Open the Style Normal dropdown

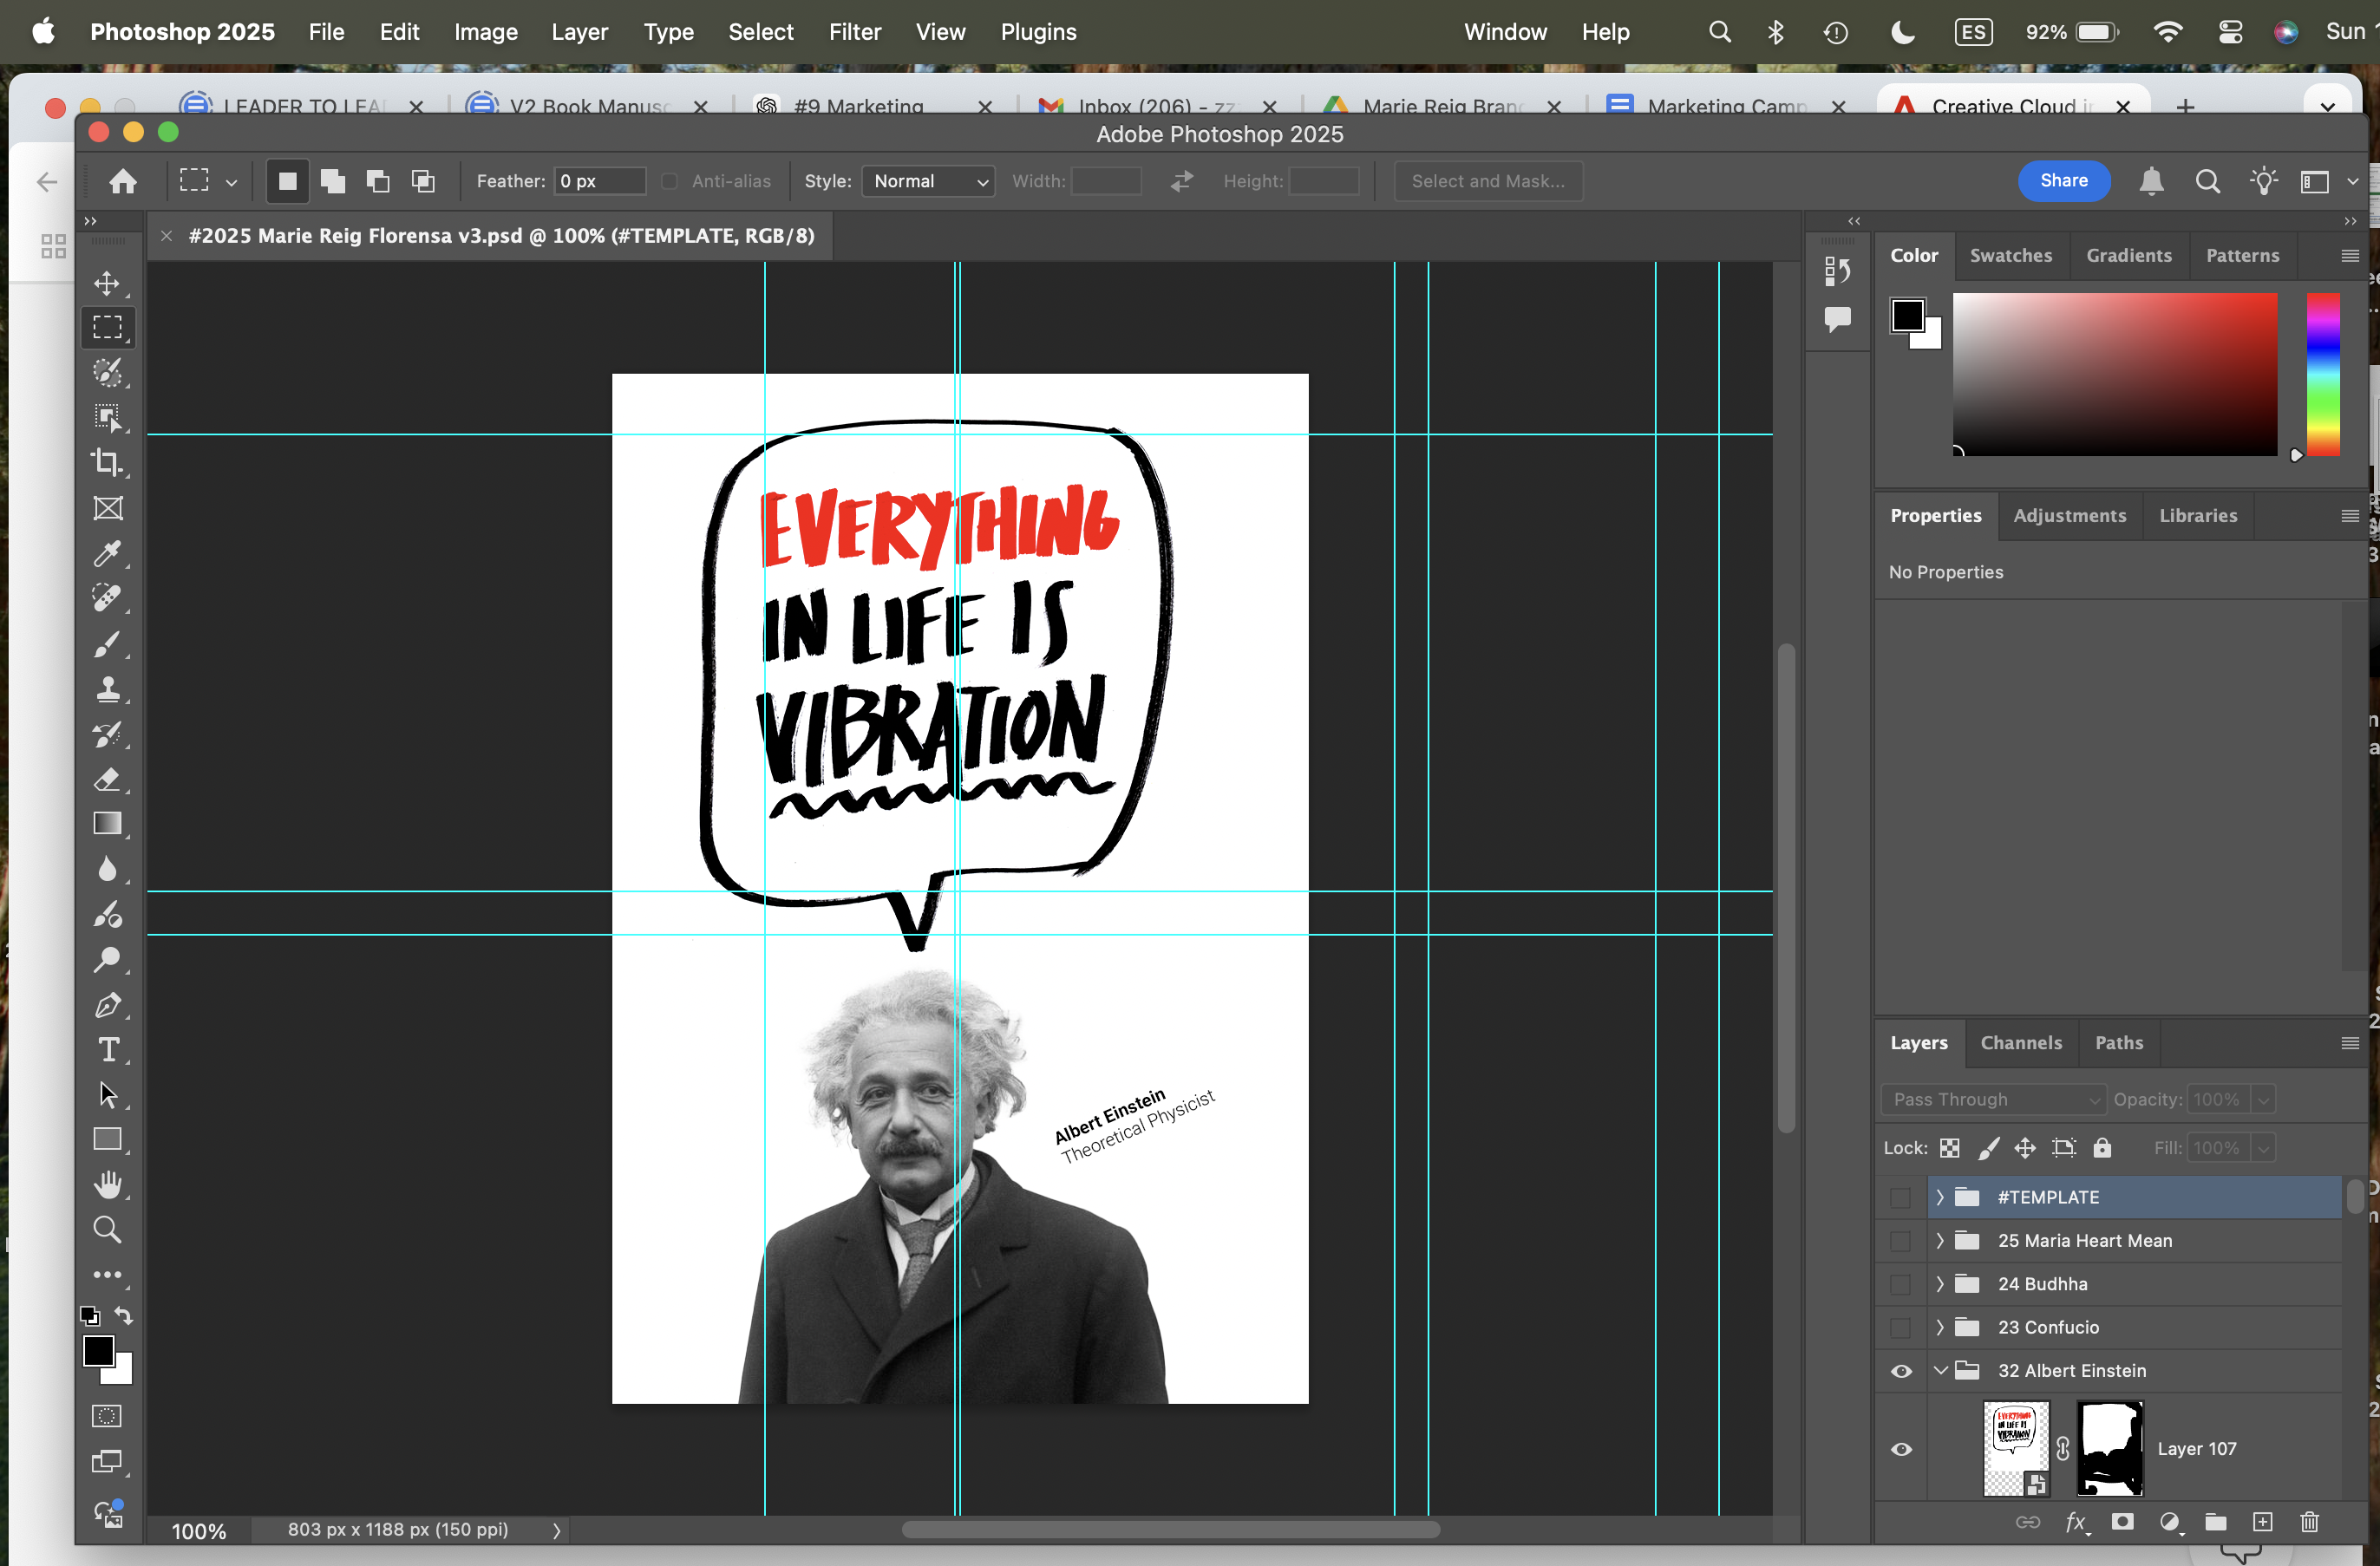tap(928, 181)
